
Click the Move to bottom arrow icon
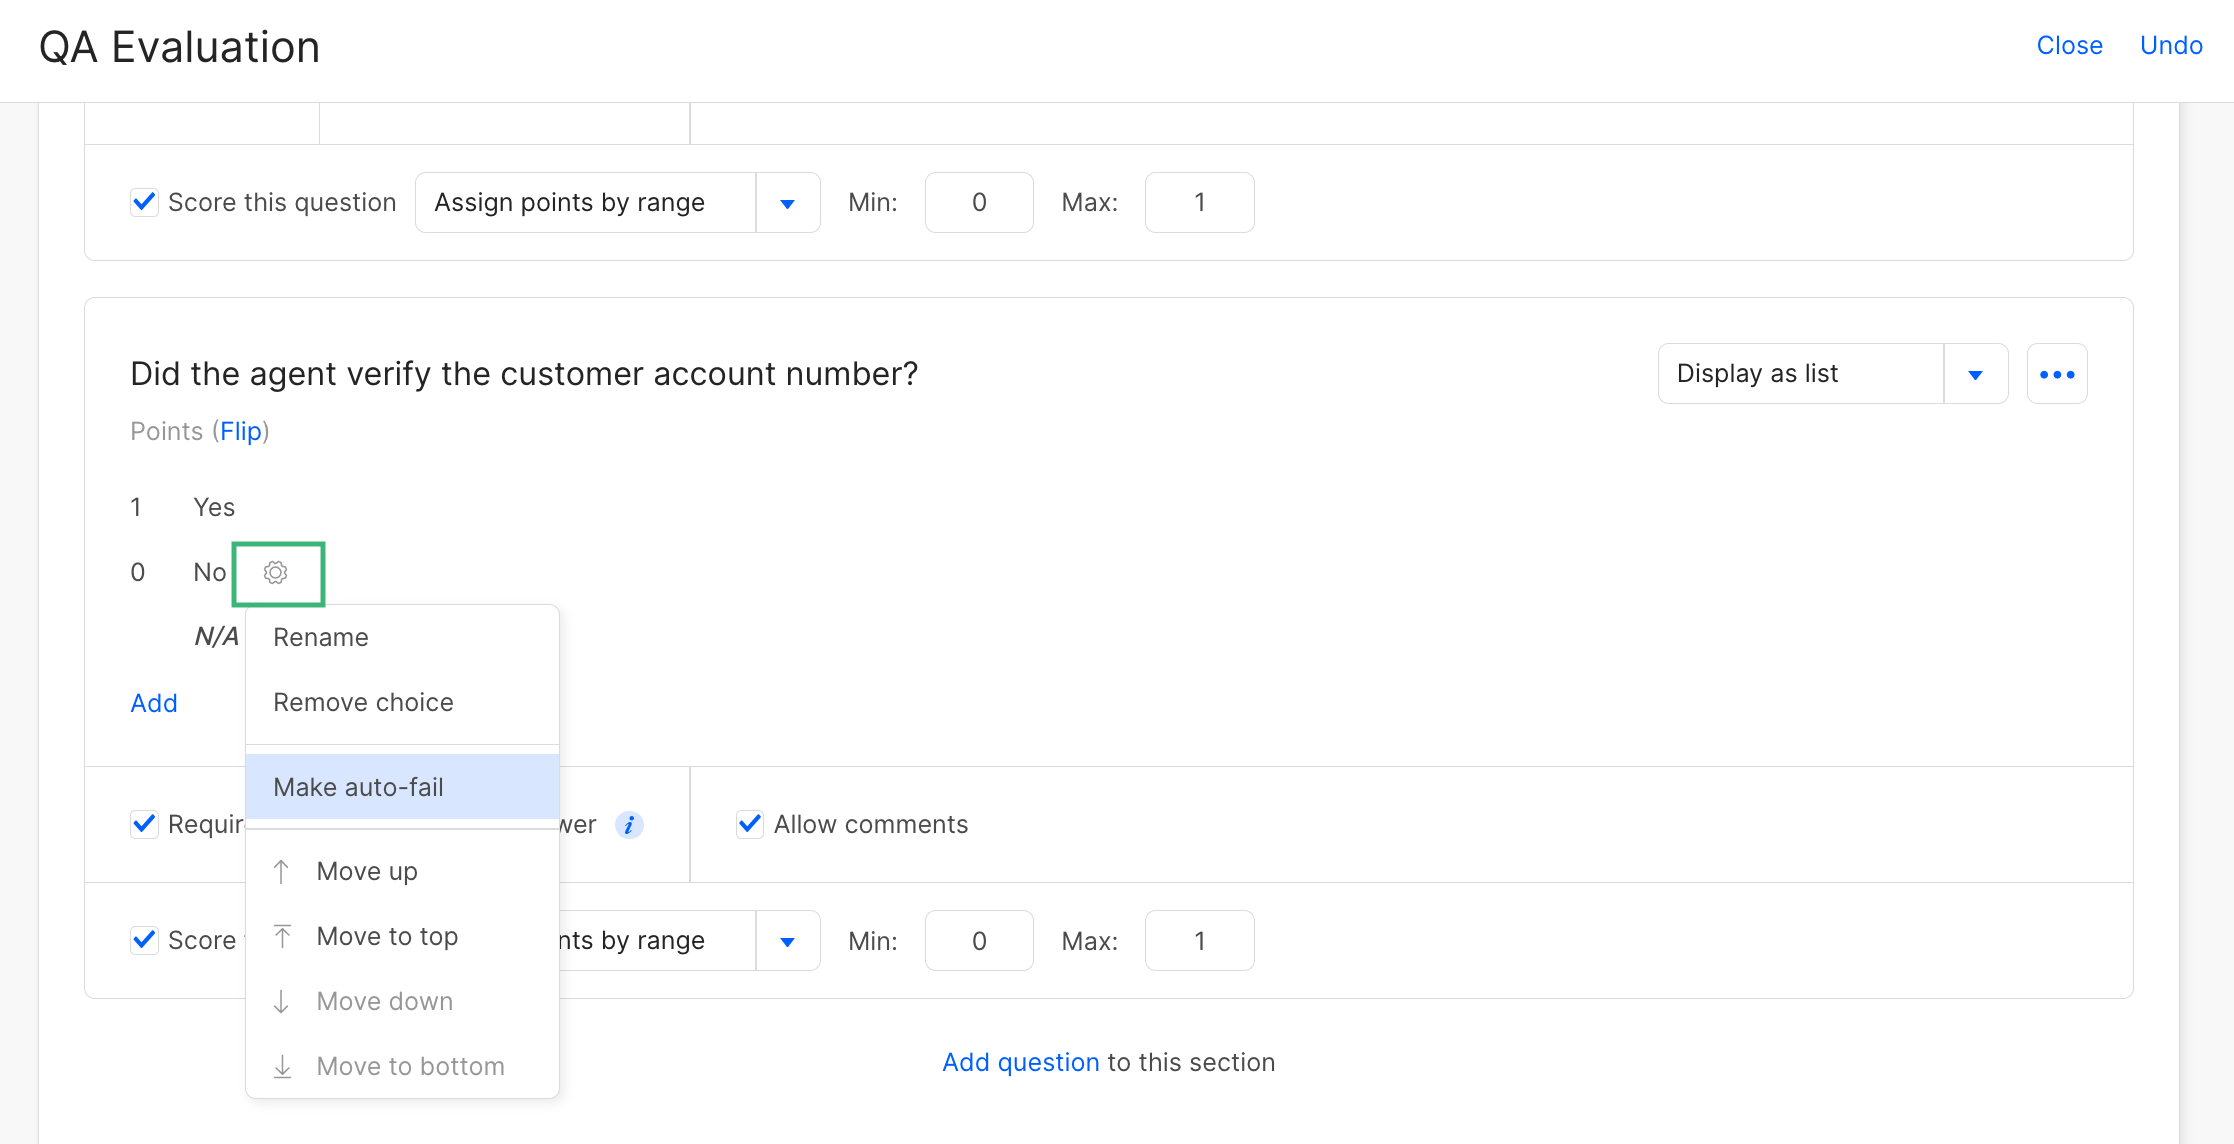point(282,1067)
